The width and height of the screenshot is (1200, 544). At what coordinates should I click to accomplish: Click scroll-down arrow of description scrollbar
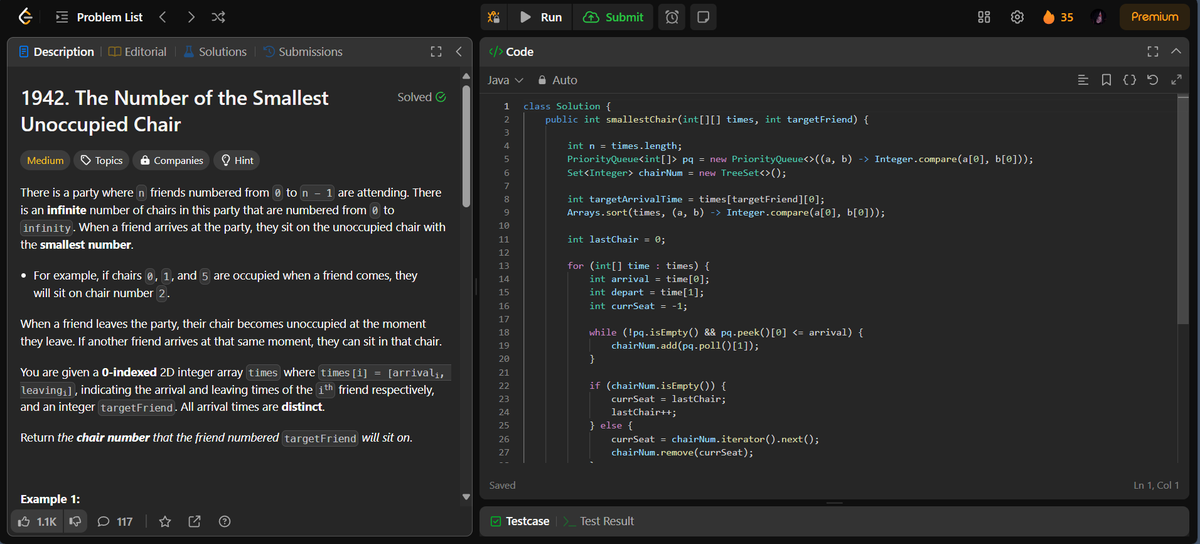tap(465, 497)
